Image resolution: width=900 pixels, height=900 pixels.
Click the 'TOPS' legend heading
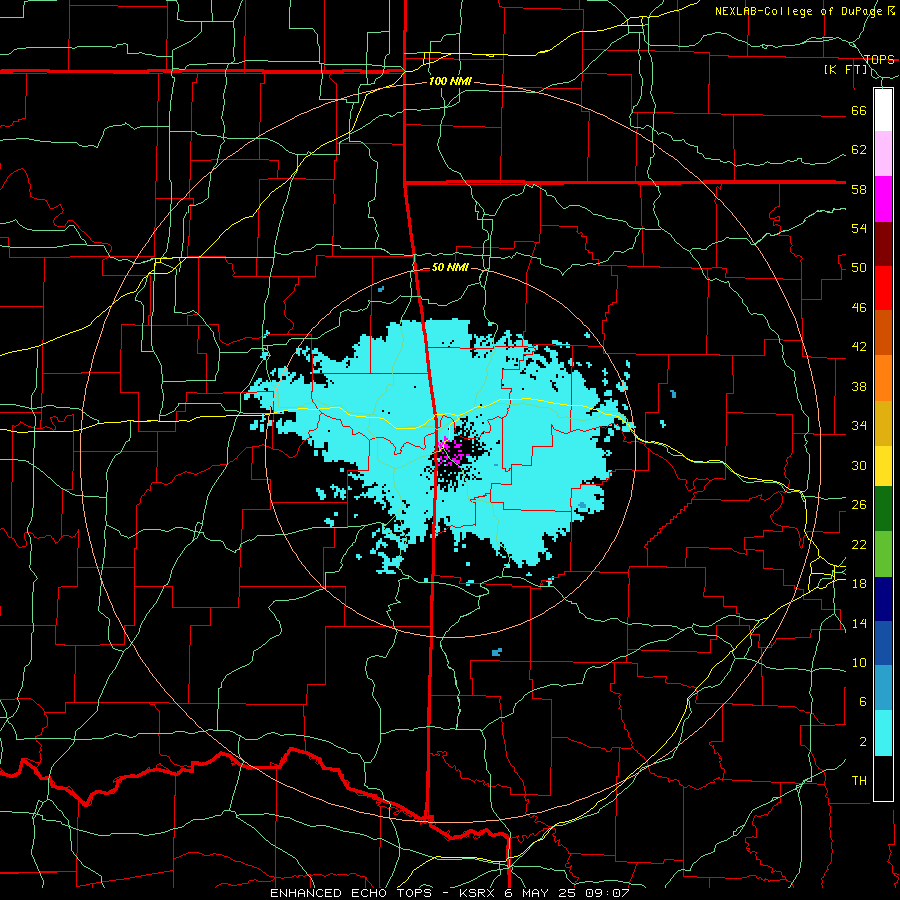pos(879,59)
